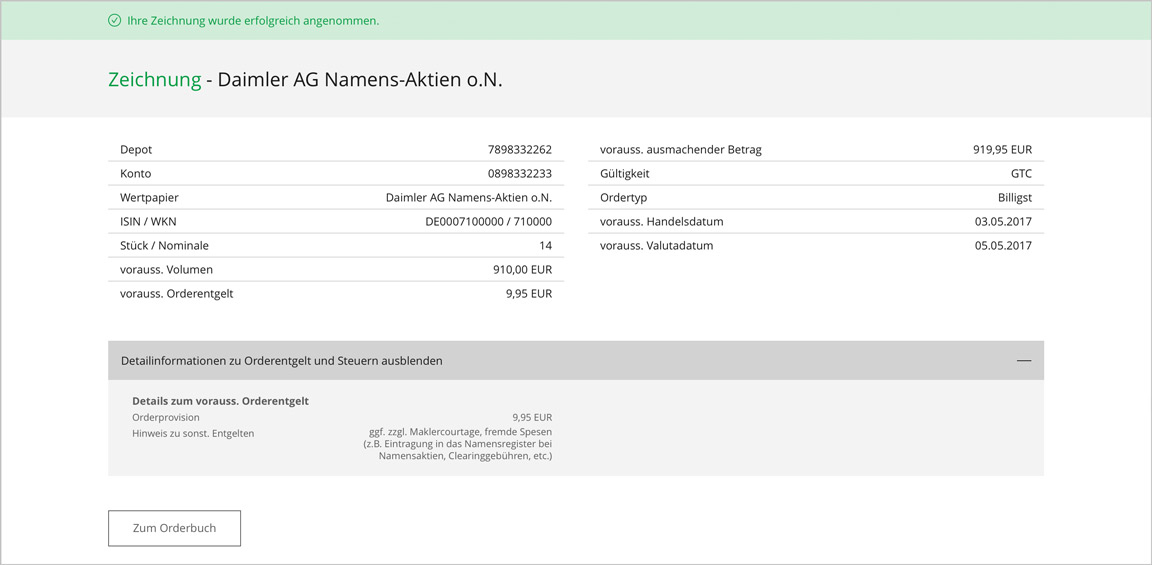Screen dimensions: 1152x565
Task: Click the Stück / Nominale value 14
Action: pyautogui.click(x=546, y=246)
